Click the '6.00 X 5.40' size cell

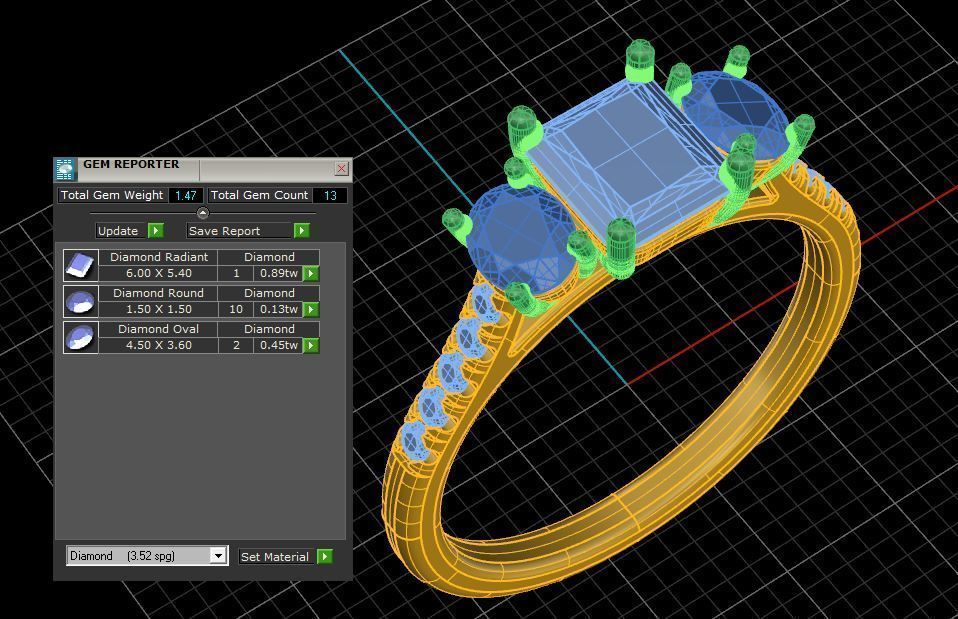click(159, 273)
